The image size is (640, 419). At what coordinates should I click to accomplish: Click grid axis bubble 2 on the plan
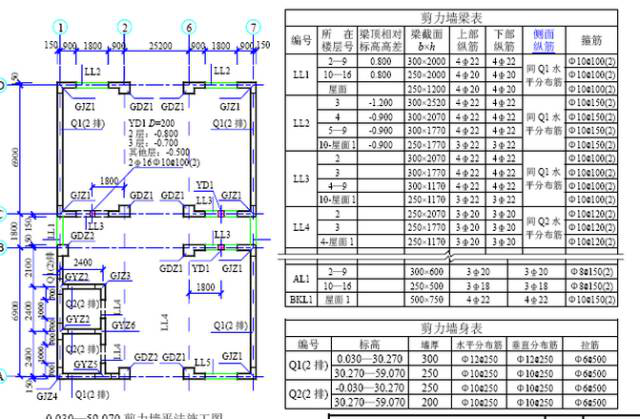(124, 28)
